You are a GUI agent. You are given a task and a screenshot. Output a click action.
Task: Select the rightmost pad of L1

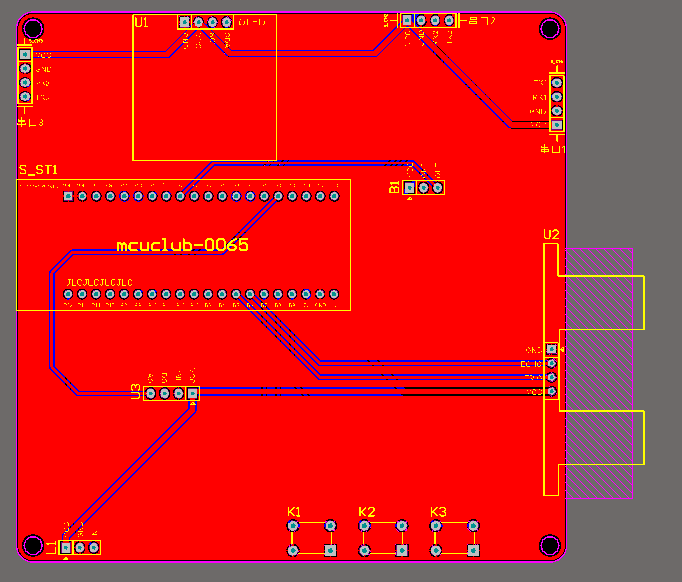pyautogui.click(x=94, y=547)
